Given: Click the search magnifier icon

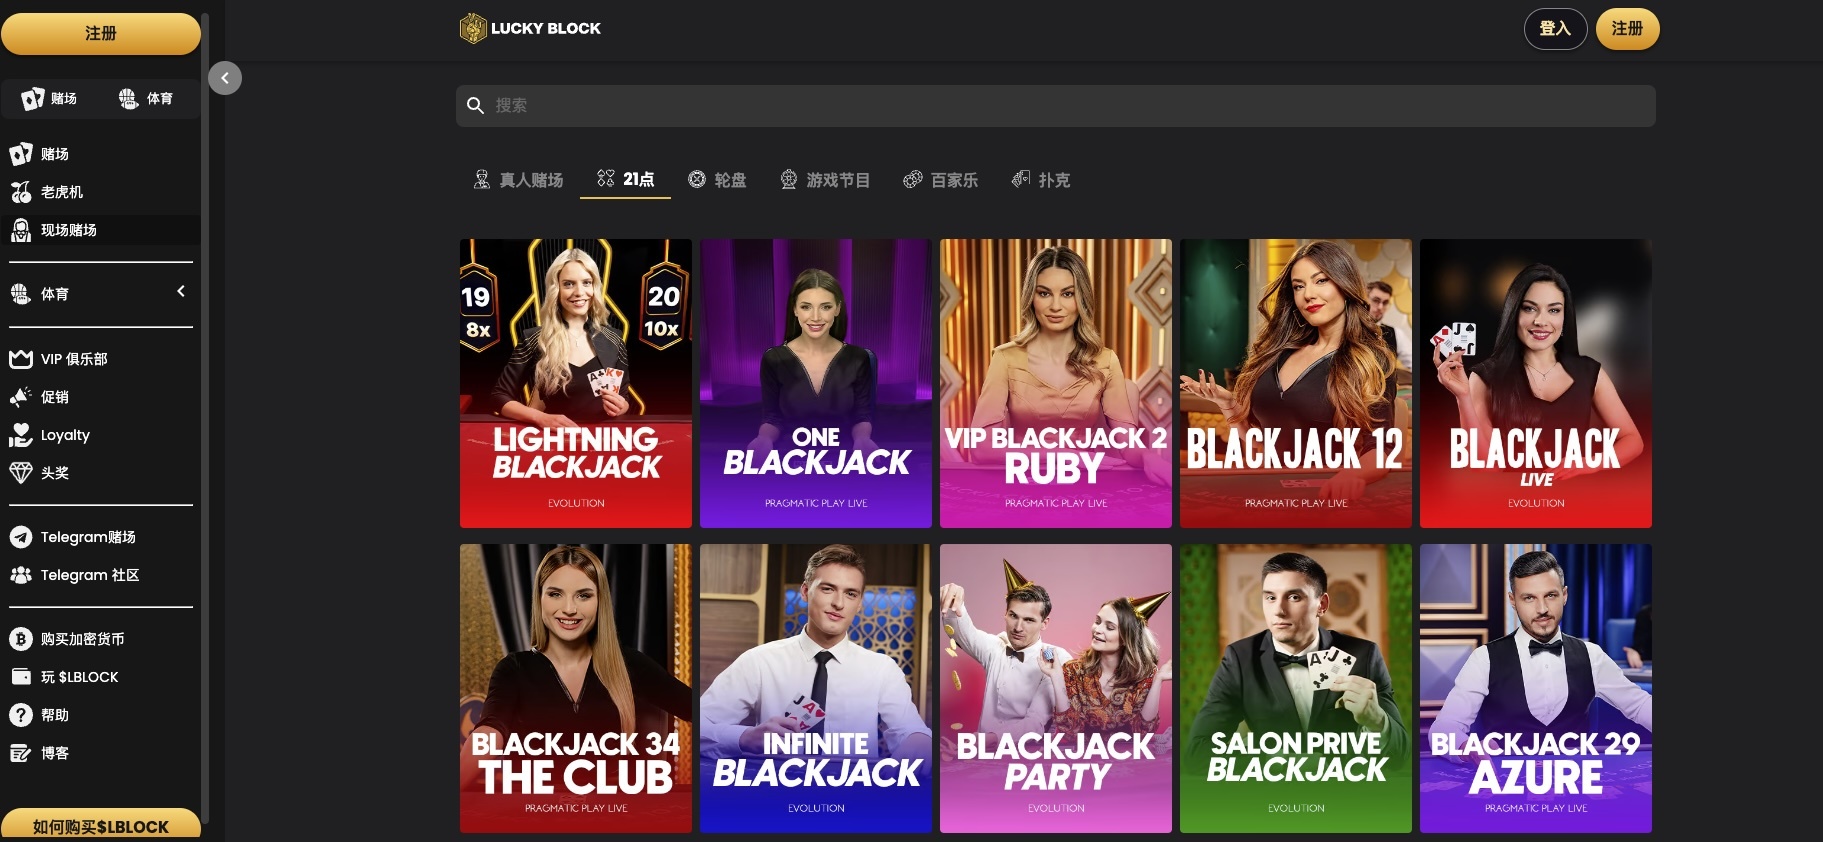Looking at the screenshot, I should click(x=476, y=105).
